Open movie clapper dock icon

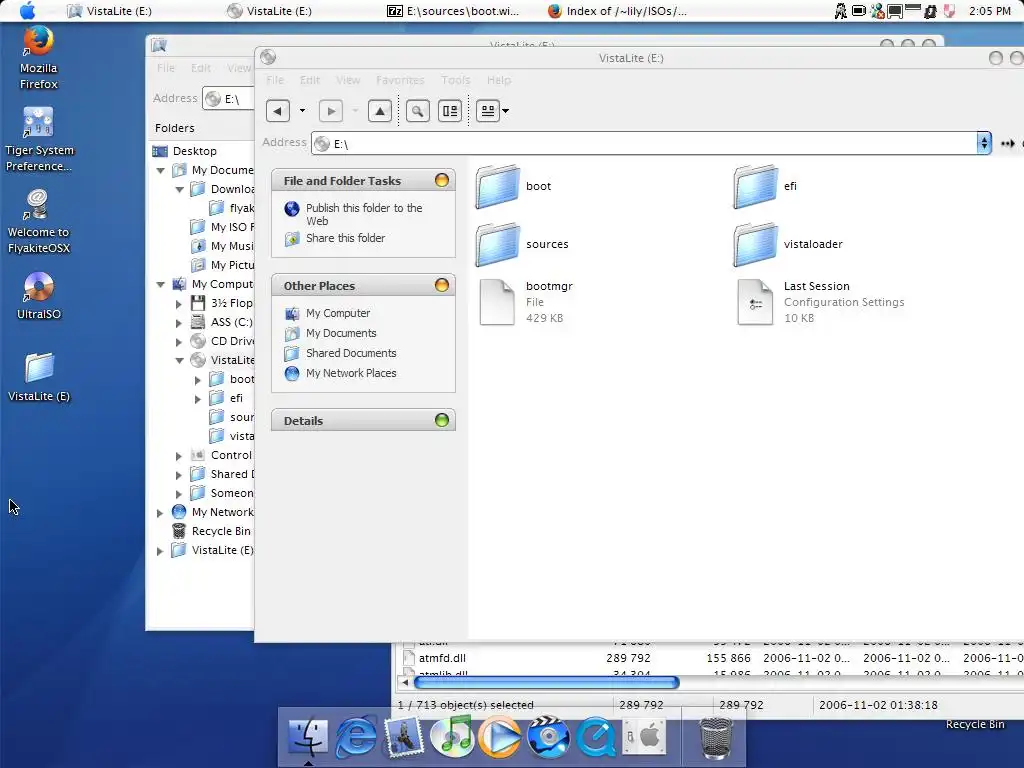pos(548,737)
